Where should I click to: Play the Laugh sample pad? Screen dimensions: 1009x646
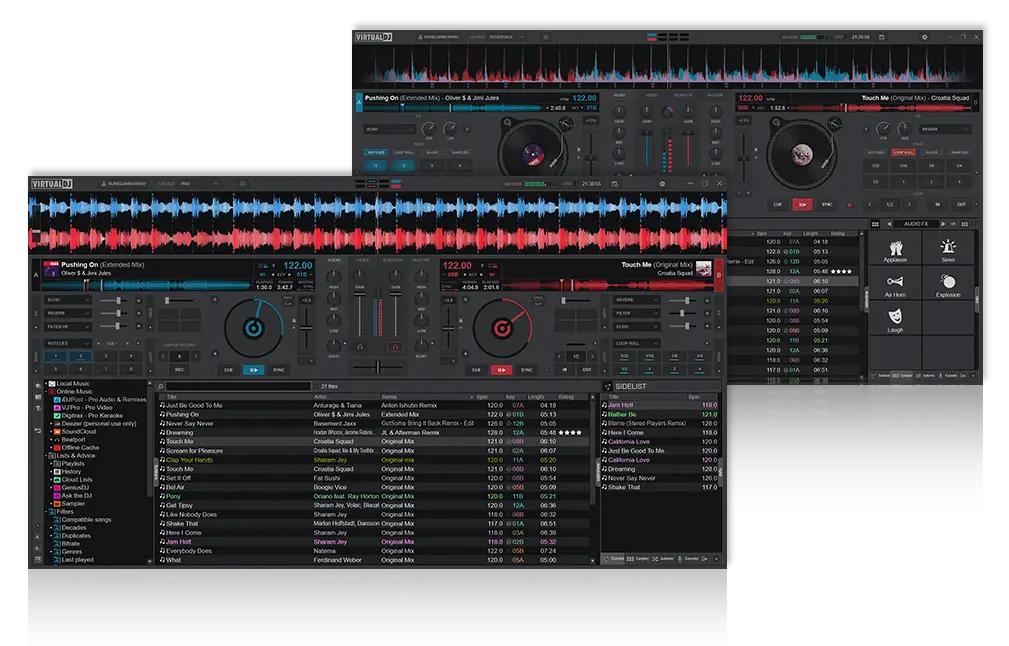[895, 318]
